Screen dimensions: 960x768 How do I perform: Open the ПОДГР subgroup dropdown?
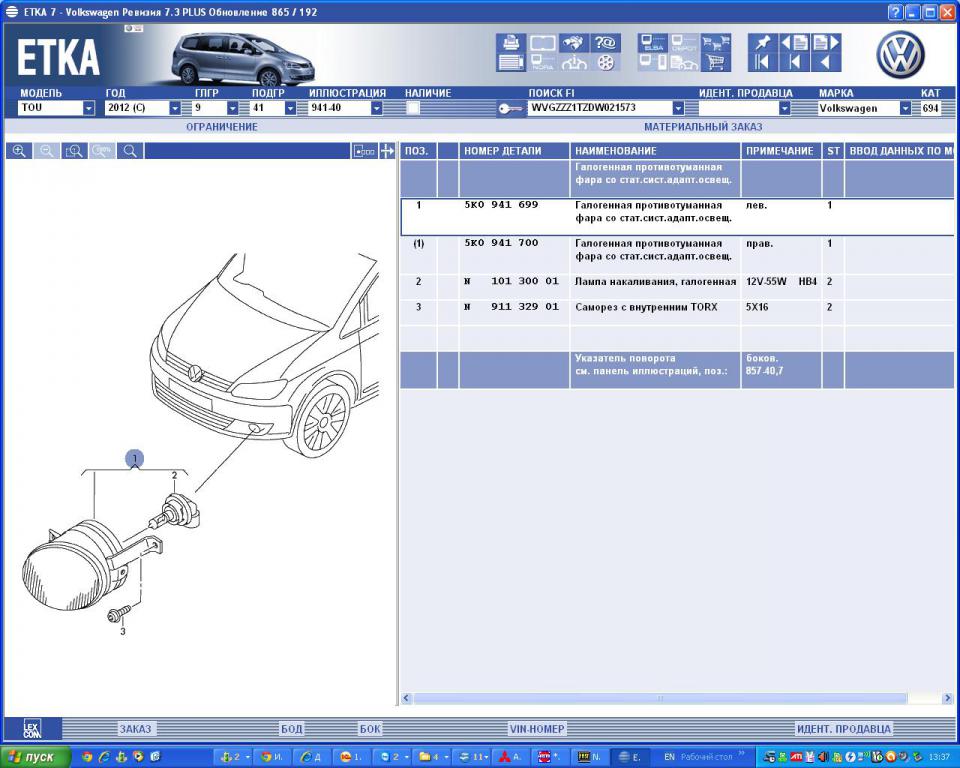290,108
